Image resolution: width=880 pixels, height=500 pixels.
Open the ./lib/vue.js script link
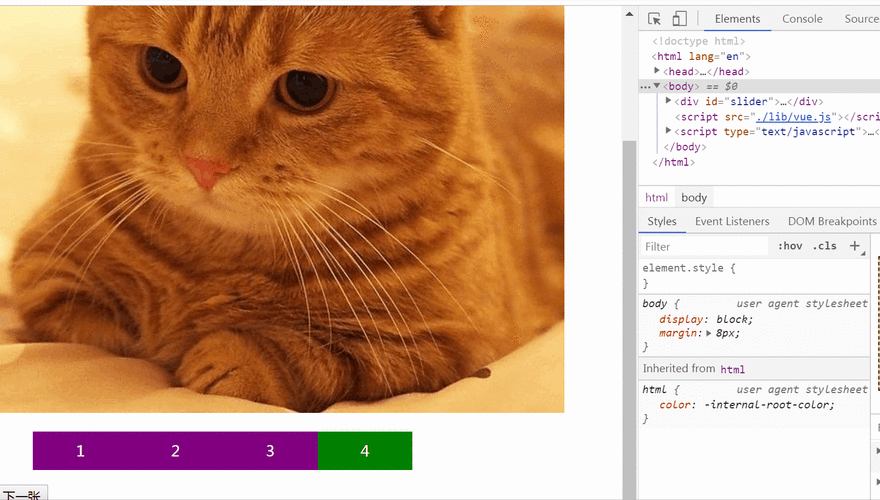click(x=793, y=117)
